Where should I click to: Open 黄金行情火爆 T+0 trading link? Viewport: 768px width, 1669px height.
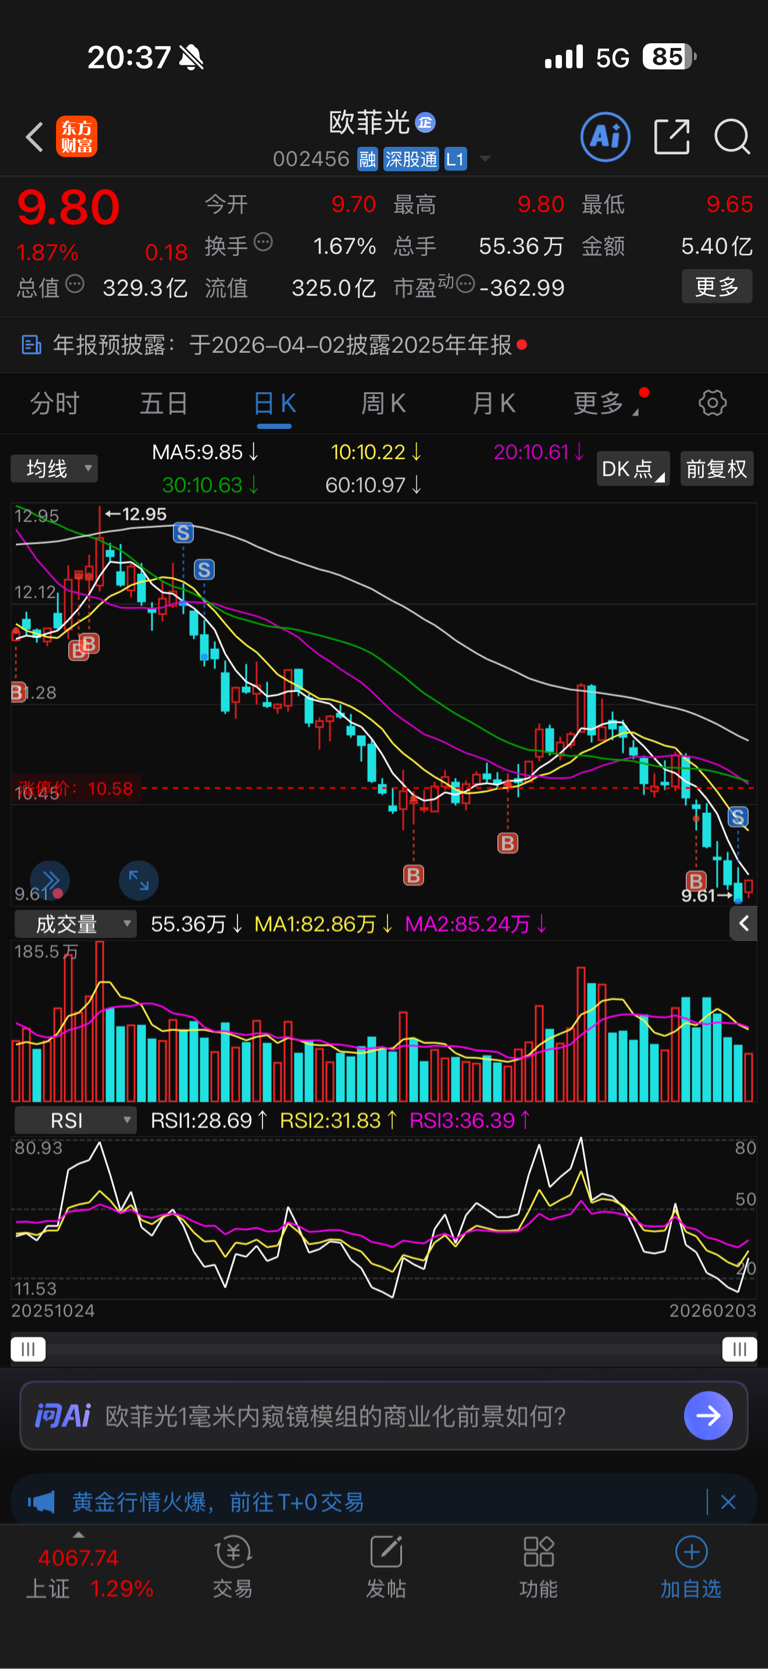click(x=218, y=1501)
